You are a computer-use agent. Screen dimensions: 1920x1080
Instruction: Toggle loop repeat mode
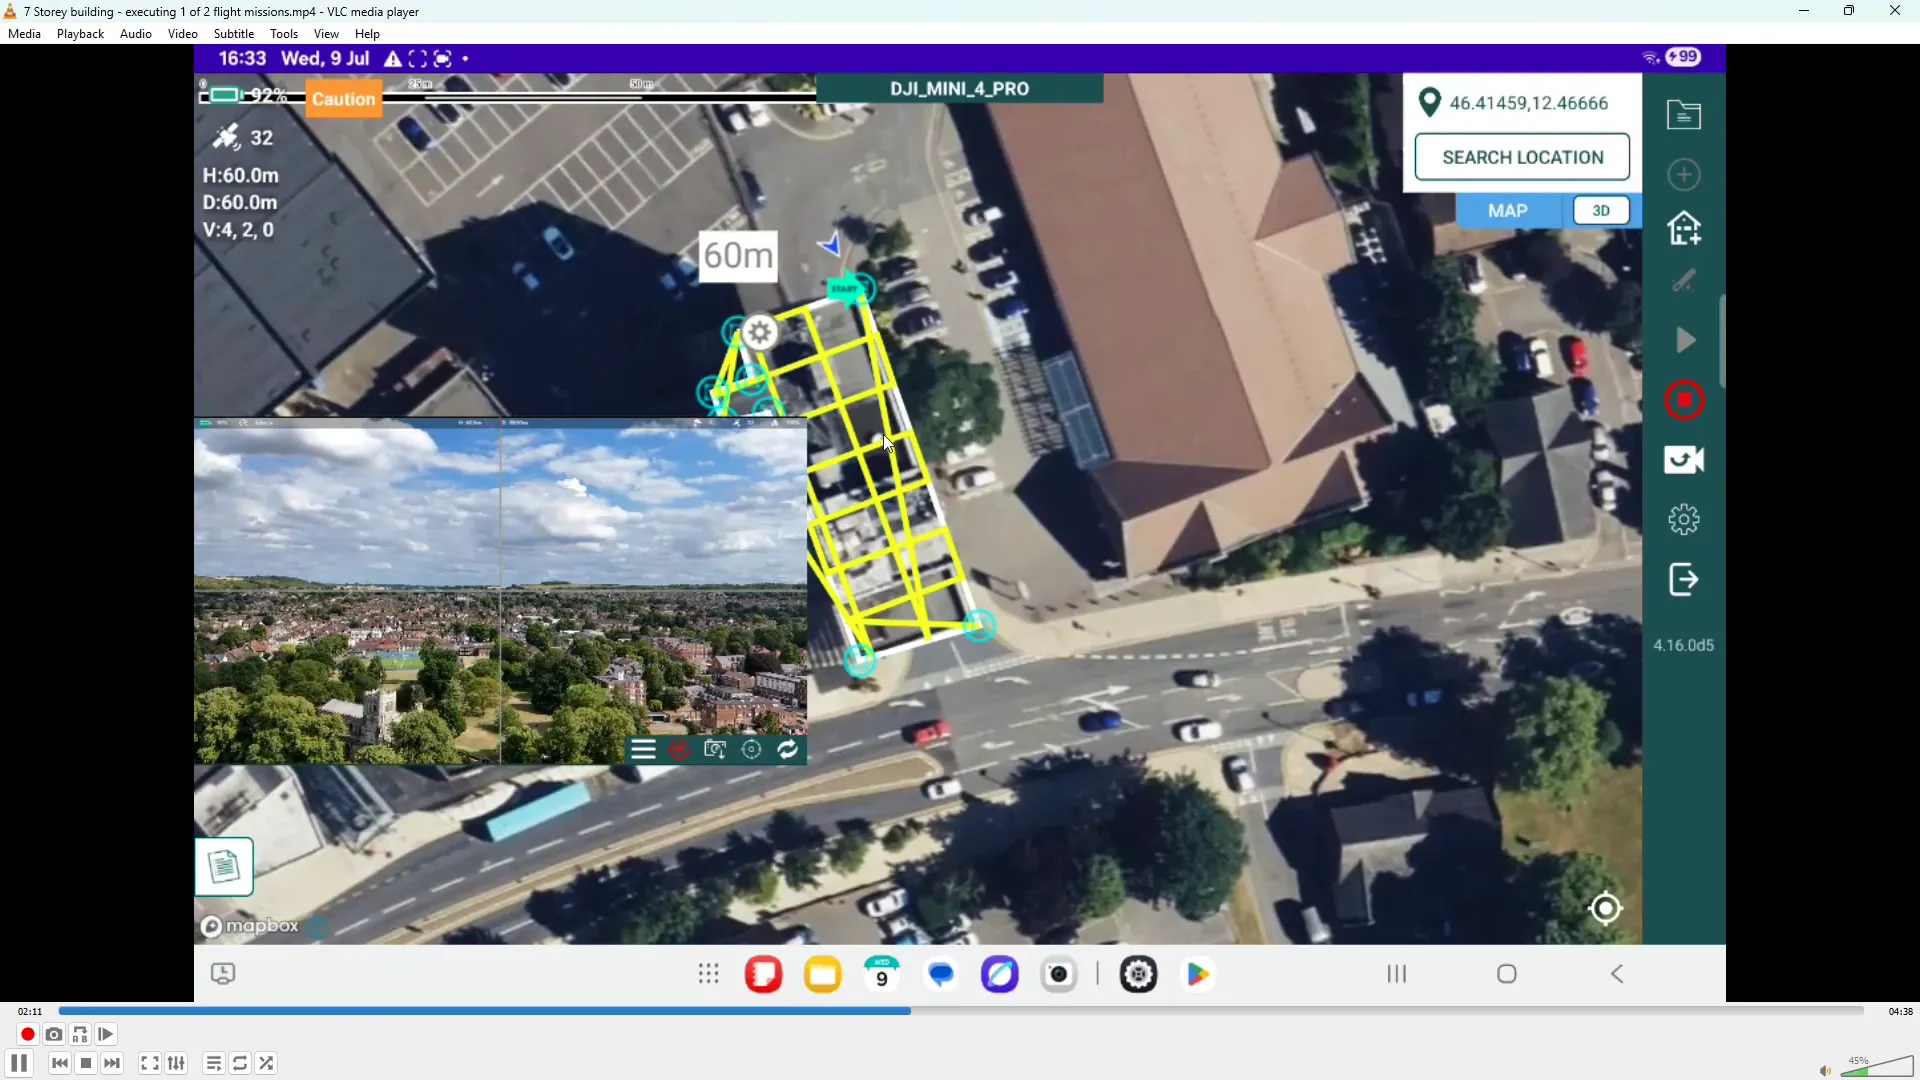[240, 1064]
